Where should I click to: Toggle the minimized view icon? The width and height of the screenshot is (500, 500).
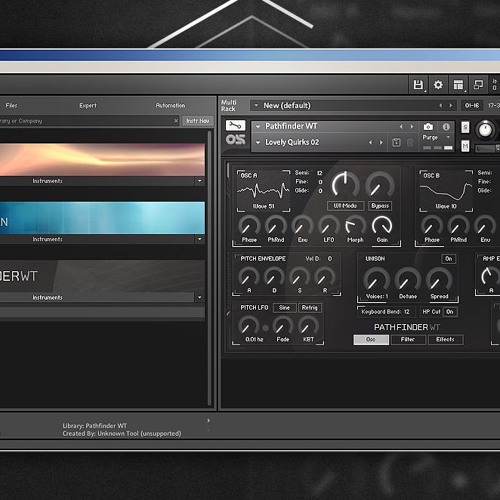click(x=478, y=85)
